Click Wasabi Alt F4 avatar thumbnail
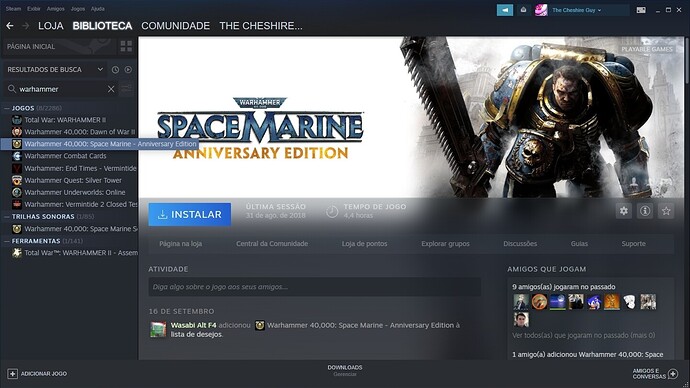The height and width of the screenshot is (388, 690). point(158,329)
